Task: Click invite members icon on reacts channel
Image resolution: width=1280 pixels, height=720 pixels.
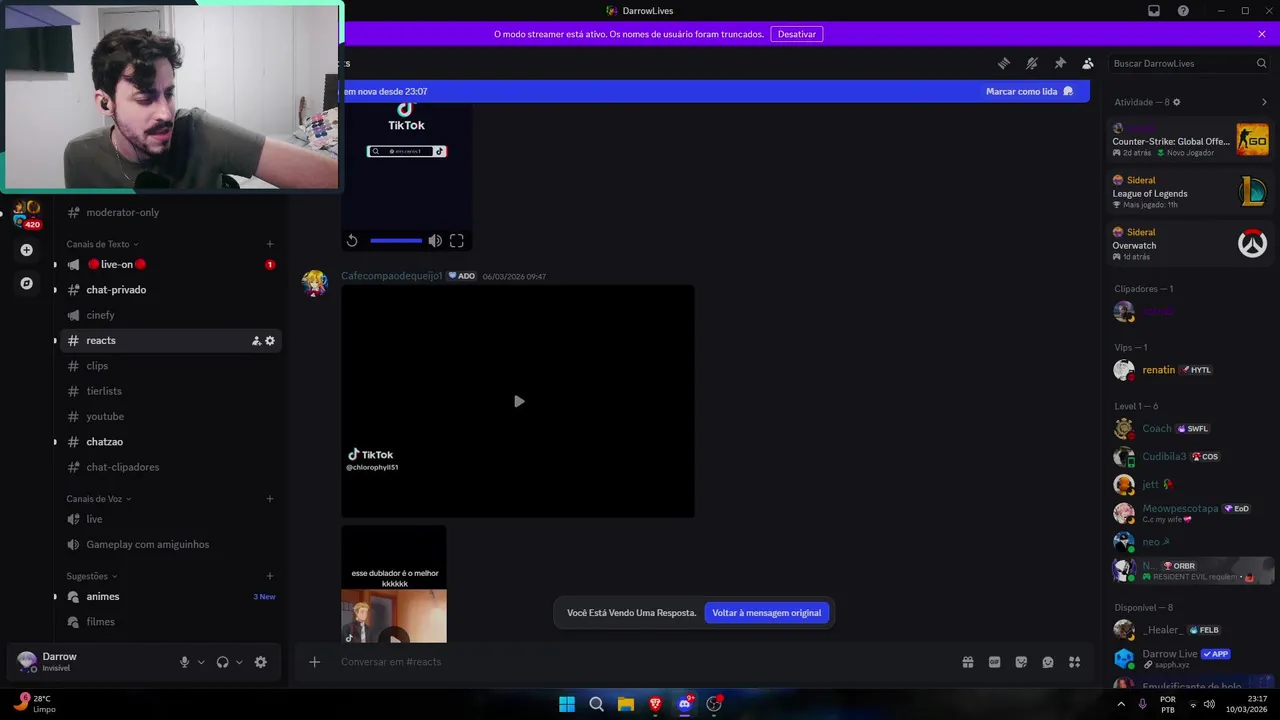Action: [256, 341]
